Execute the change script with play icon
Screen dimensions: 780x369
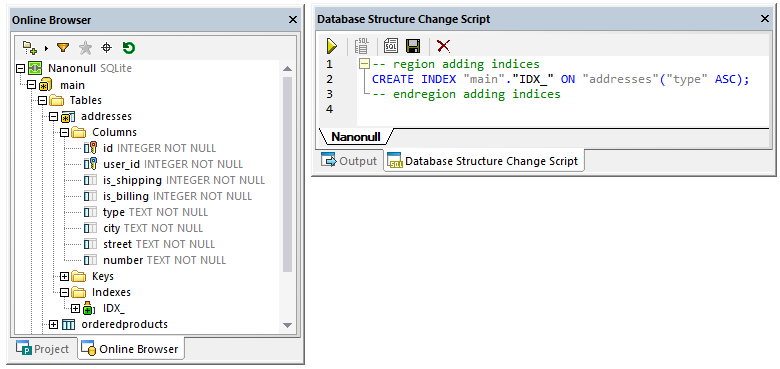332,46
